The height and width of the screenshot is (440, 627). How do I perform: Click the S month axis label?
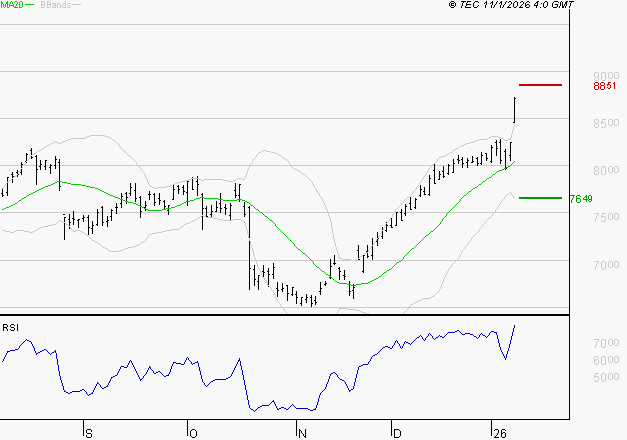click(x=89, y=434)
